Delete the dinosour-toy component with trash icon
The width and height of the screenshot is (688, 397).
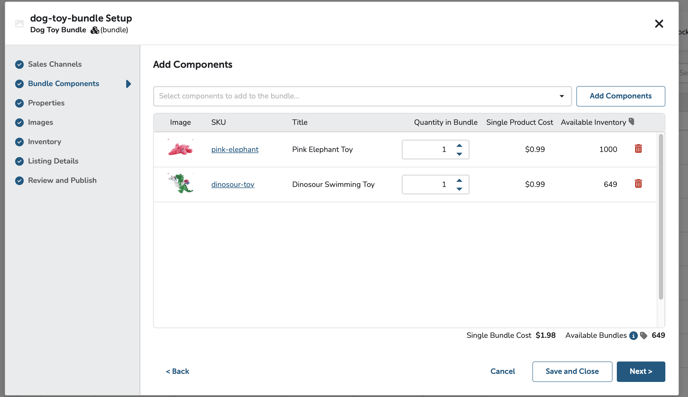click(638, 183)
